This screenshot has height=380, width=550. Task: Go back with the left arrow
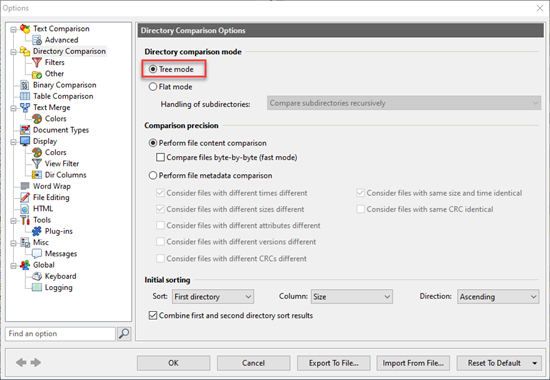coord(21,362)
